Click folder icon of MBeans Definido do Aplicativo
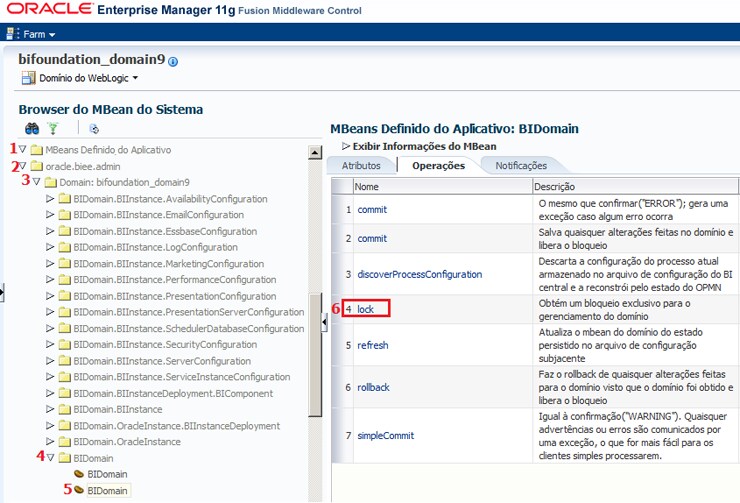The image size is (740, 503). pyautogui.click(x=36, y=150)
